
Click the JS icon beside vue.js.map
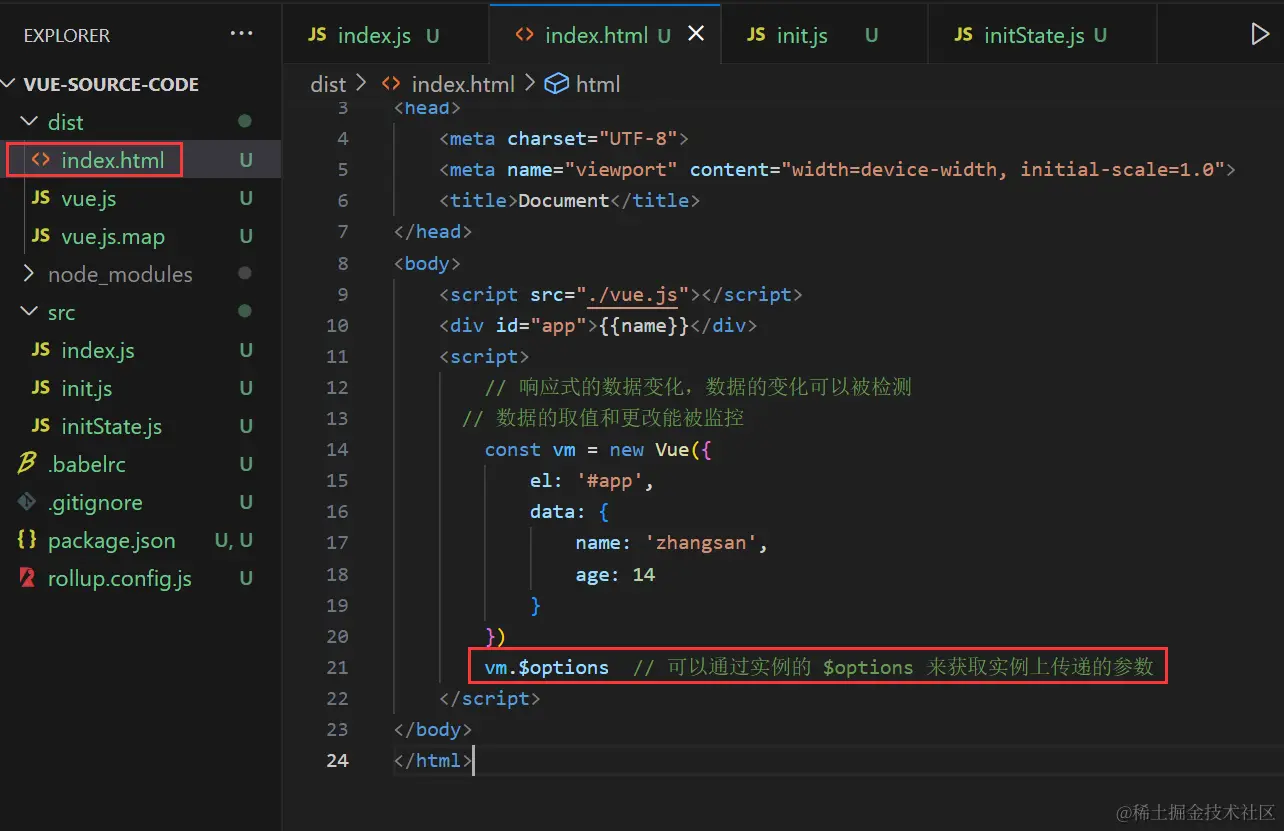coord(41,236)
